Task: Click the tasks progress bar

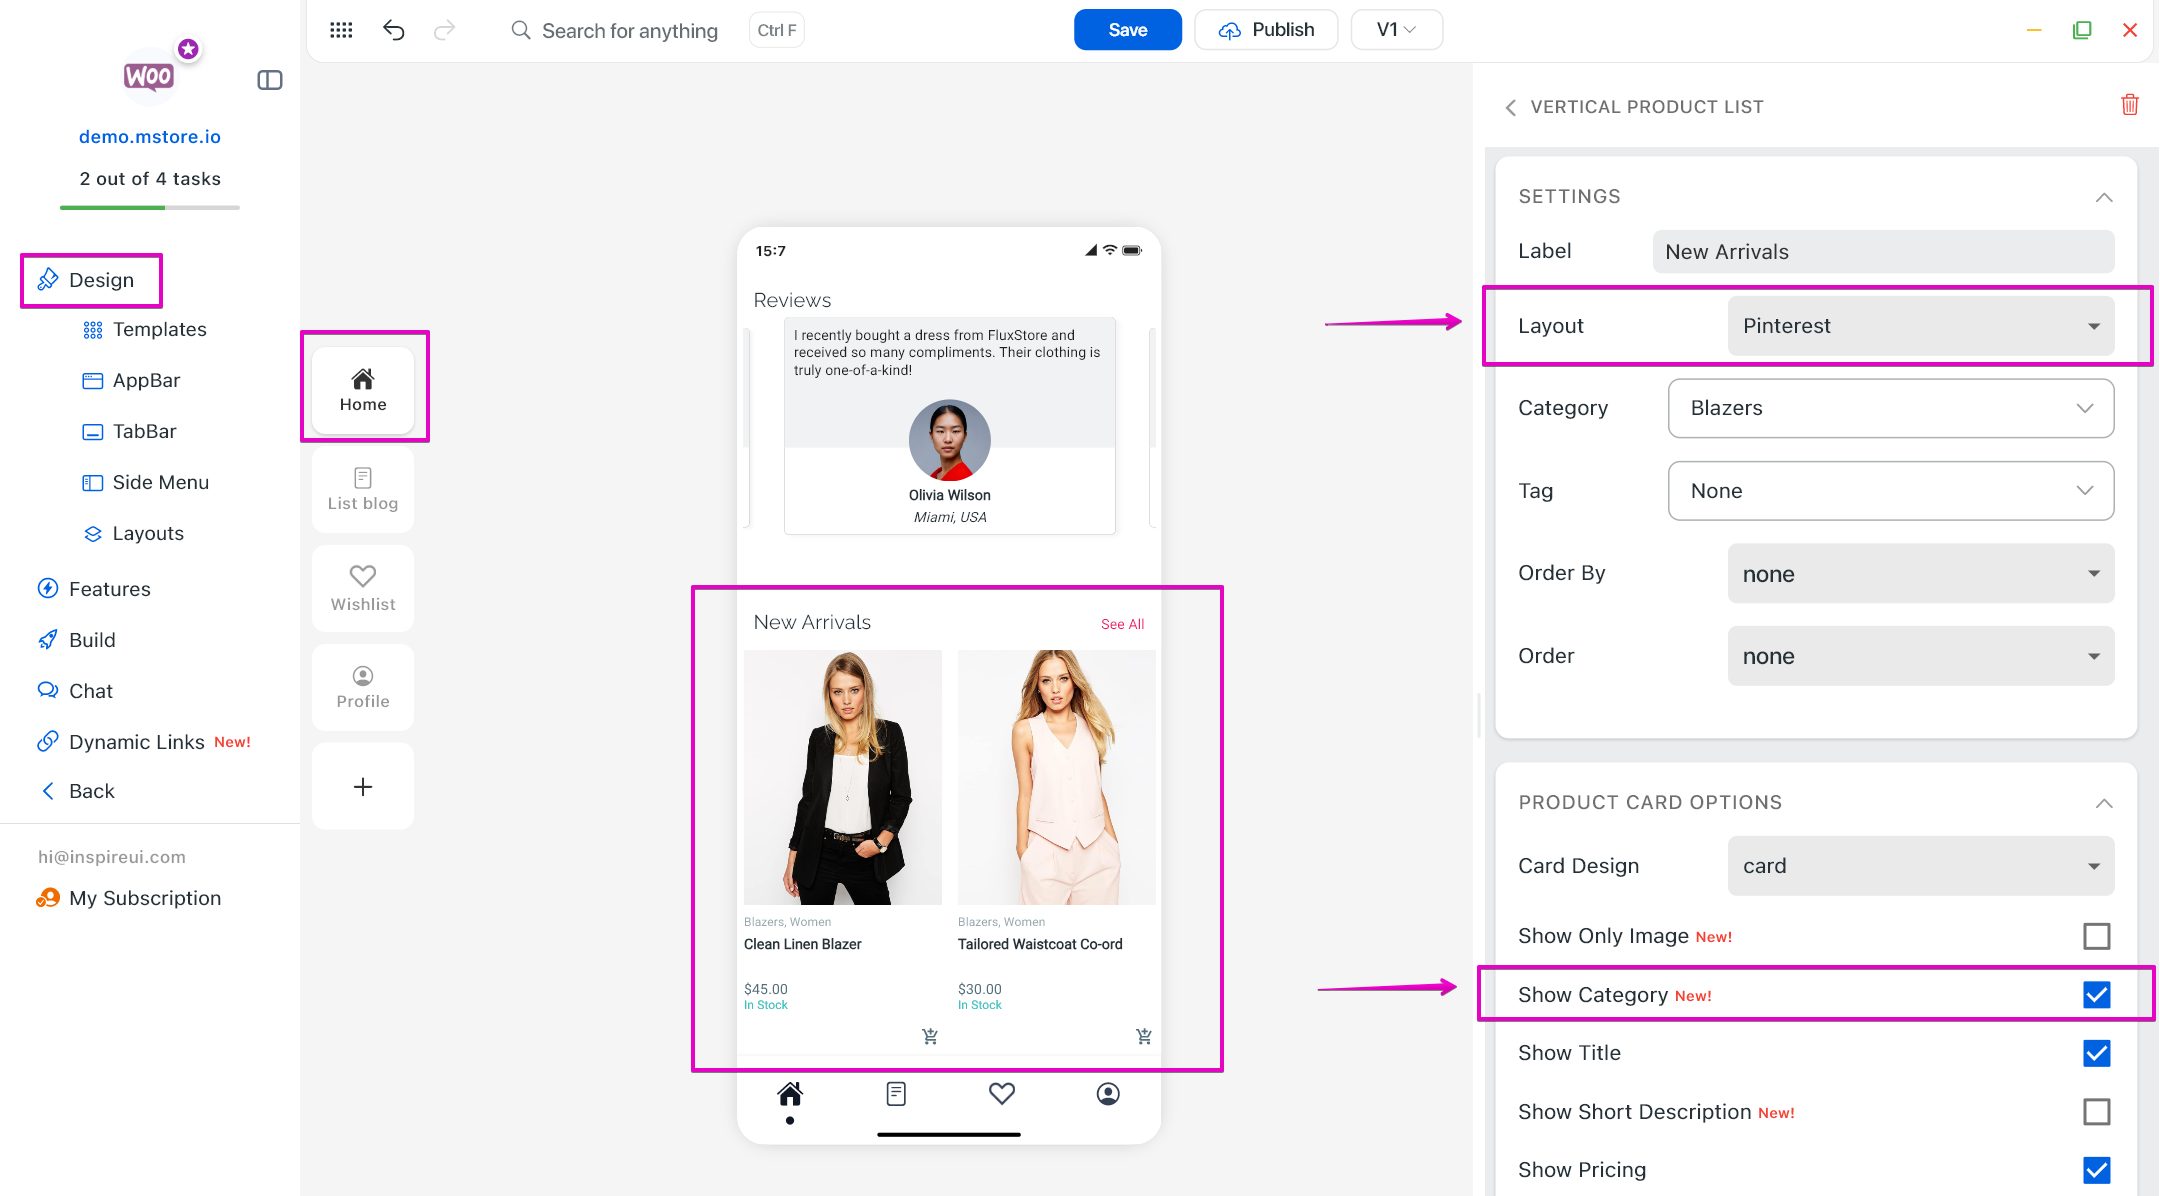Action: 150,207
